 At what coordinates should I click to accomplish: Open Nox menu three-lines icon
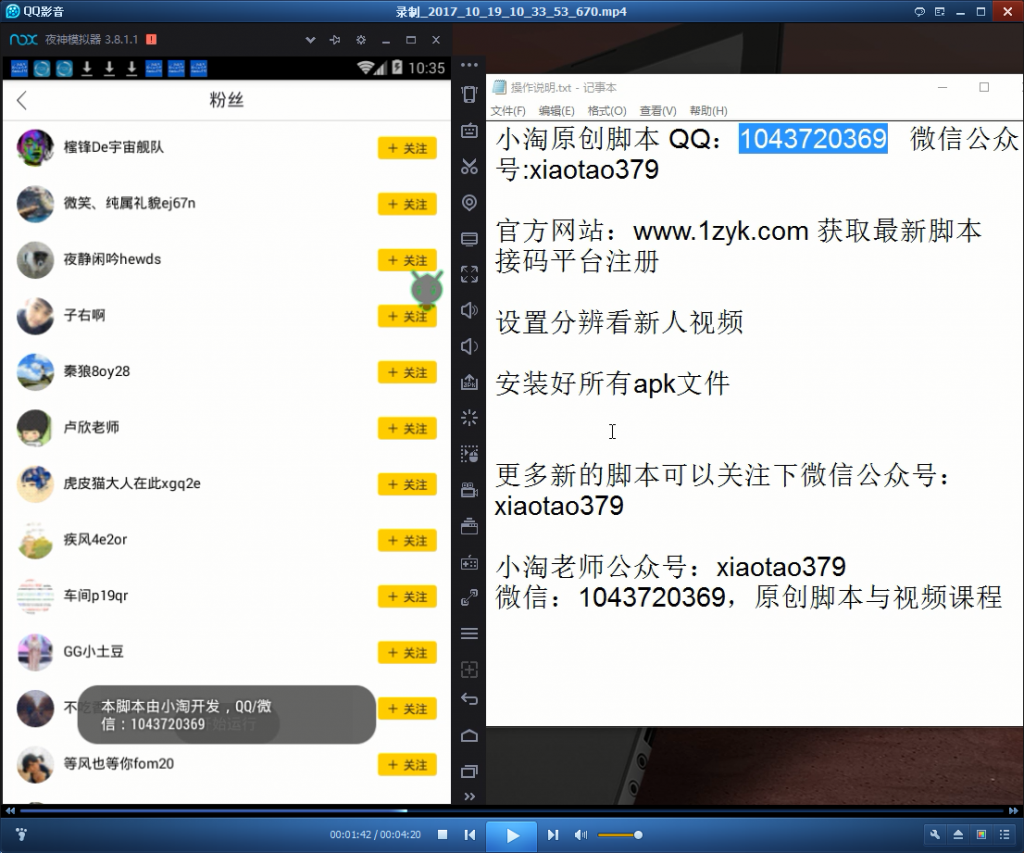coord(469,634)
